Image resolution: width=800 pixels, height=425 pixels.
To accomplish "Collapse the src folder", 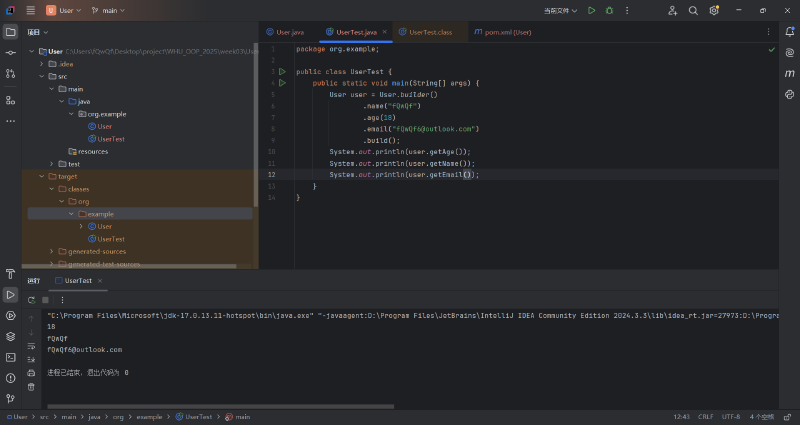I will pyautogui.click(x=42, y=77).
